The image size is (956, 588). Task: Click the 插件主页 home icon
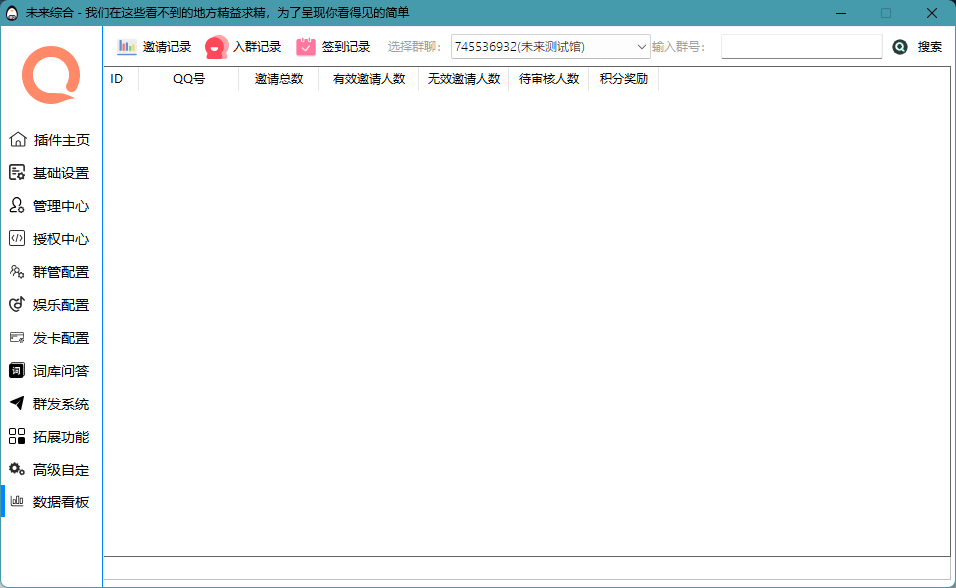coord(17,140)
